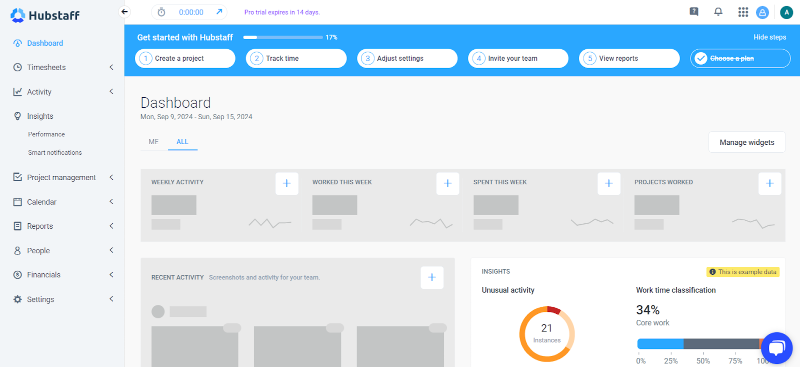800x370 pixels.
Task: Click Manage widgets button
Action: coord(747,142)
